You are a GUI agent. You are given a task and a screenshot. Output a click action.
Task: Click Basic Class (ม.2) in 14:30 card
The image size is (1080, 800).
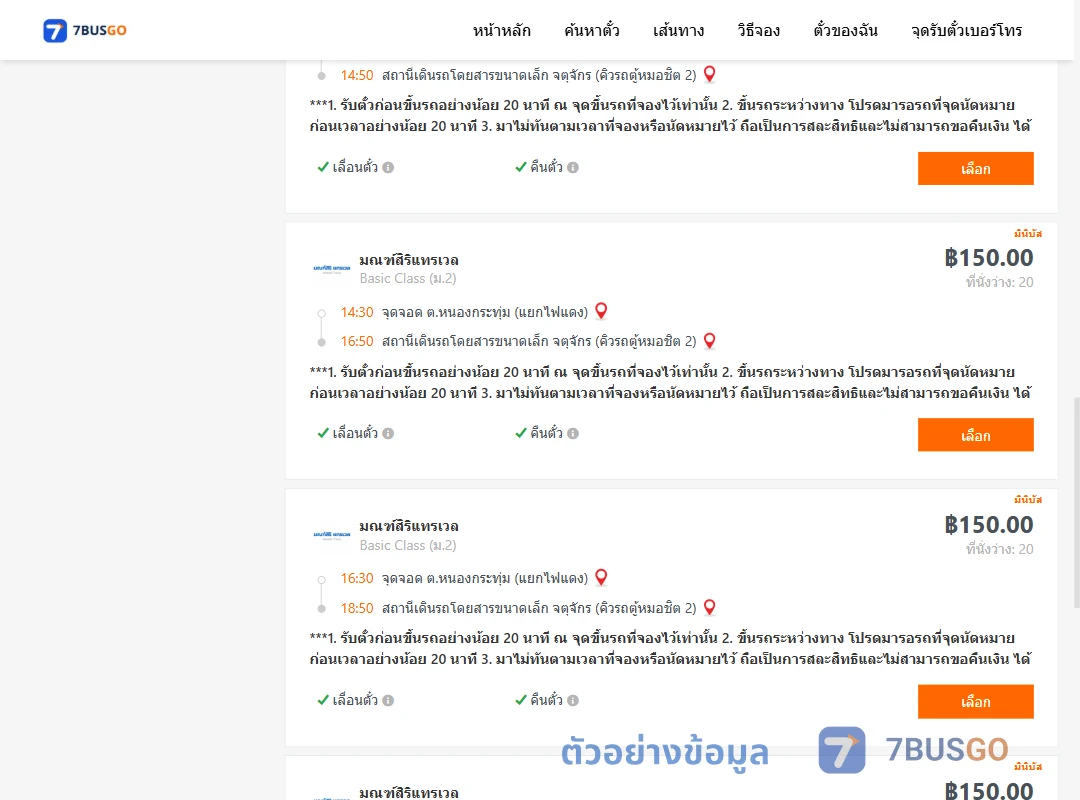[408, 278]
